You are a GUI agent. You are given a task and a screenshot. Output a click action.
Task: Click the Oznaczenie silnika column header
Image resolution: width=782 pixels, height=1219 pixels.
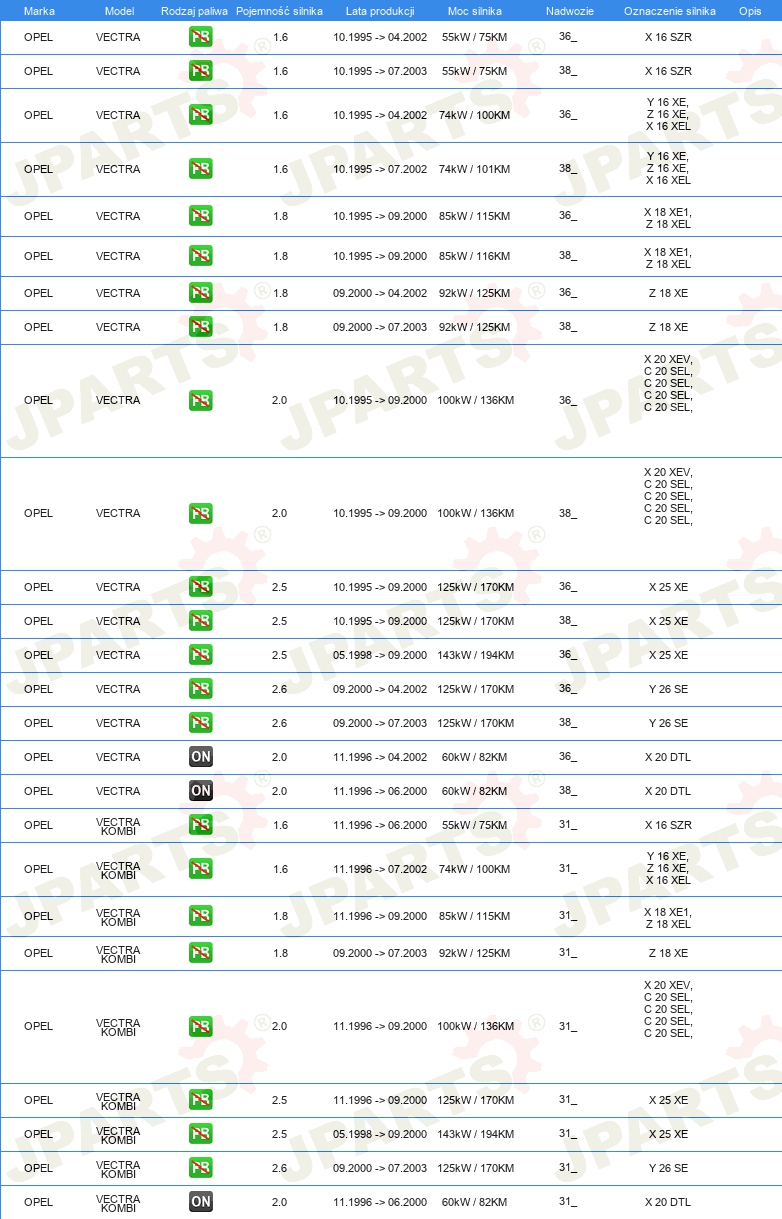[x=670, y=11]
